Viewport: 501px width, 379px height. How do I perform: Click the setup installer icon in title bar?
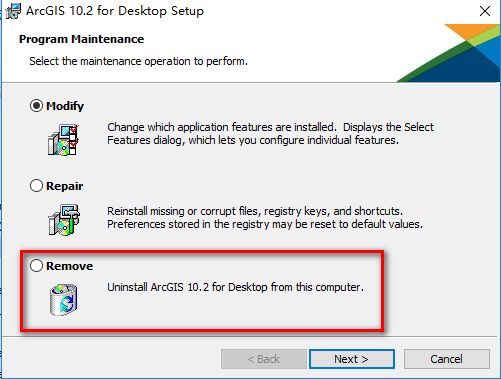coord(13,11)
